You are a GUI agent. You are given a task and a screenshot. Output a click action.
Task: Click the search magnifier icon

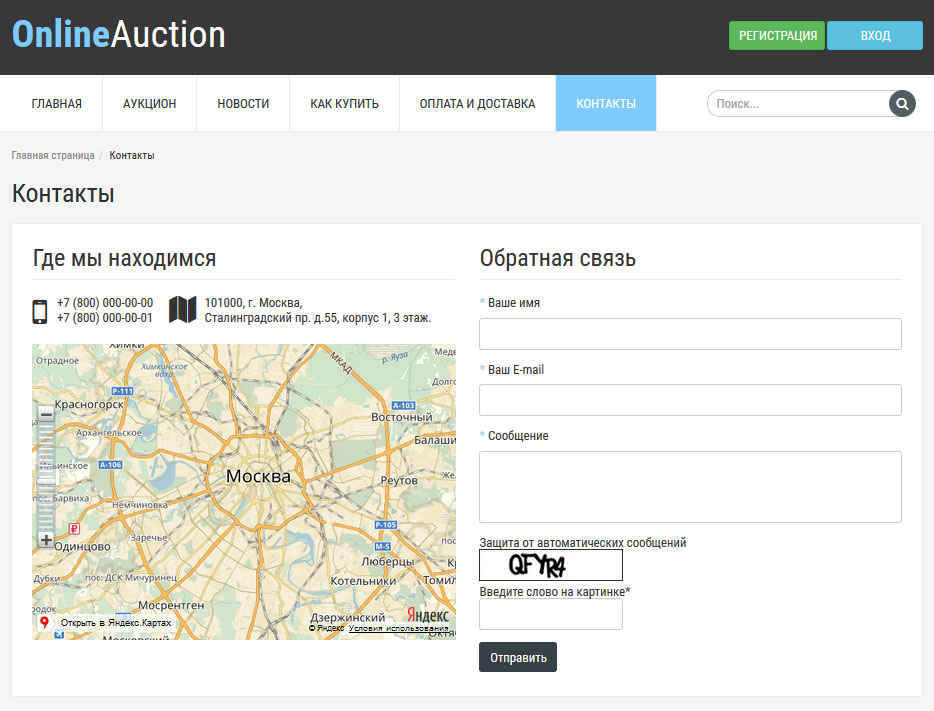[902, 103]
